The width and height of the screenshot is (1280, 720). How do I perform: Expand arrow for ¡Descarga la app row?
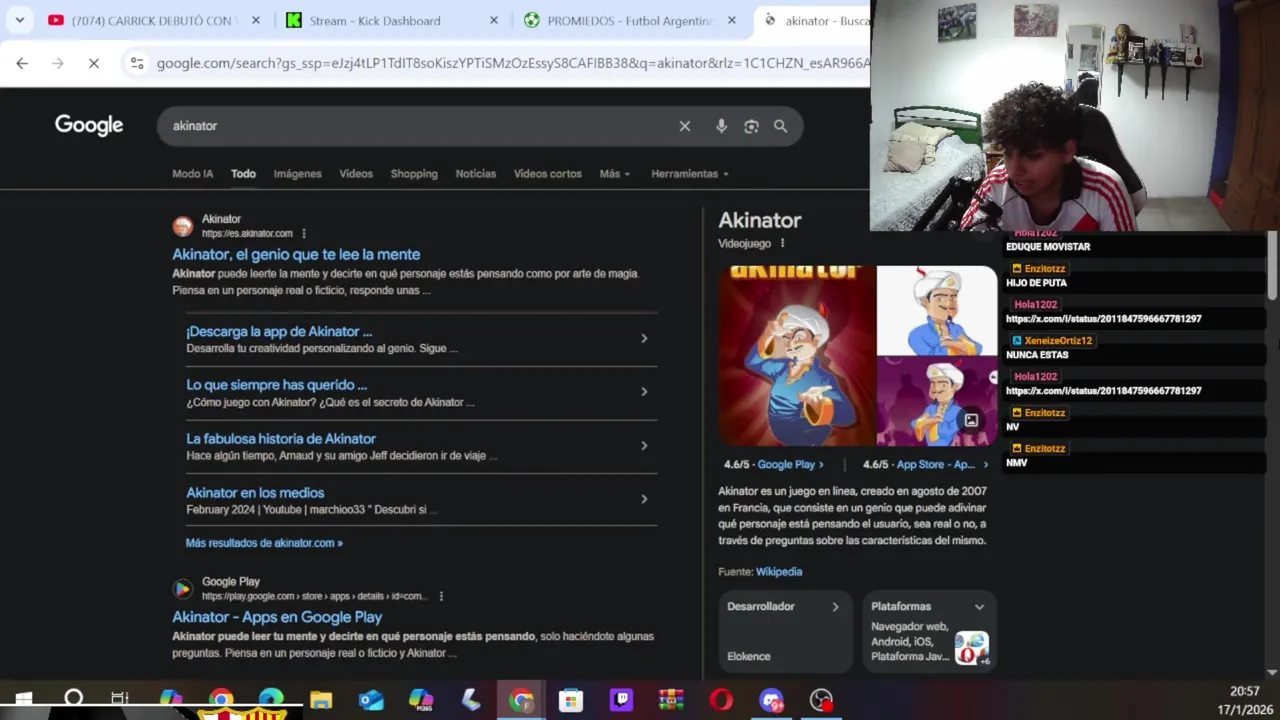coord(644,338)
